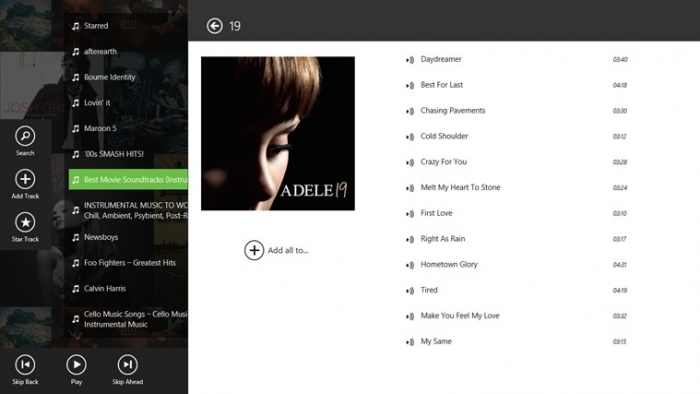Click the duration of the Tired row
700x394 pixels.
[620, 290]
